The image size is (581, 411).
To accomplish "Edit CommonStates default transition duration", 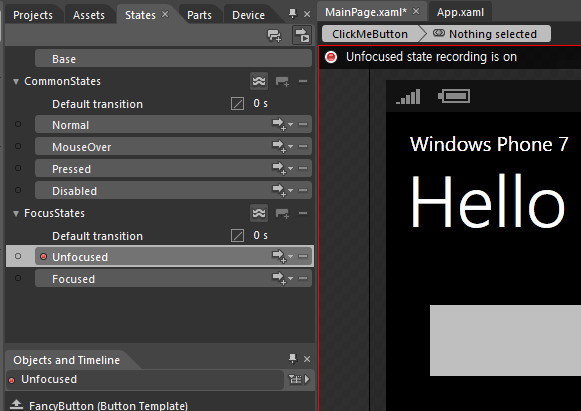I will pyautogui.click(x=260, y=103).
